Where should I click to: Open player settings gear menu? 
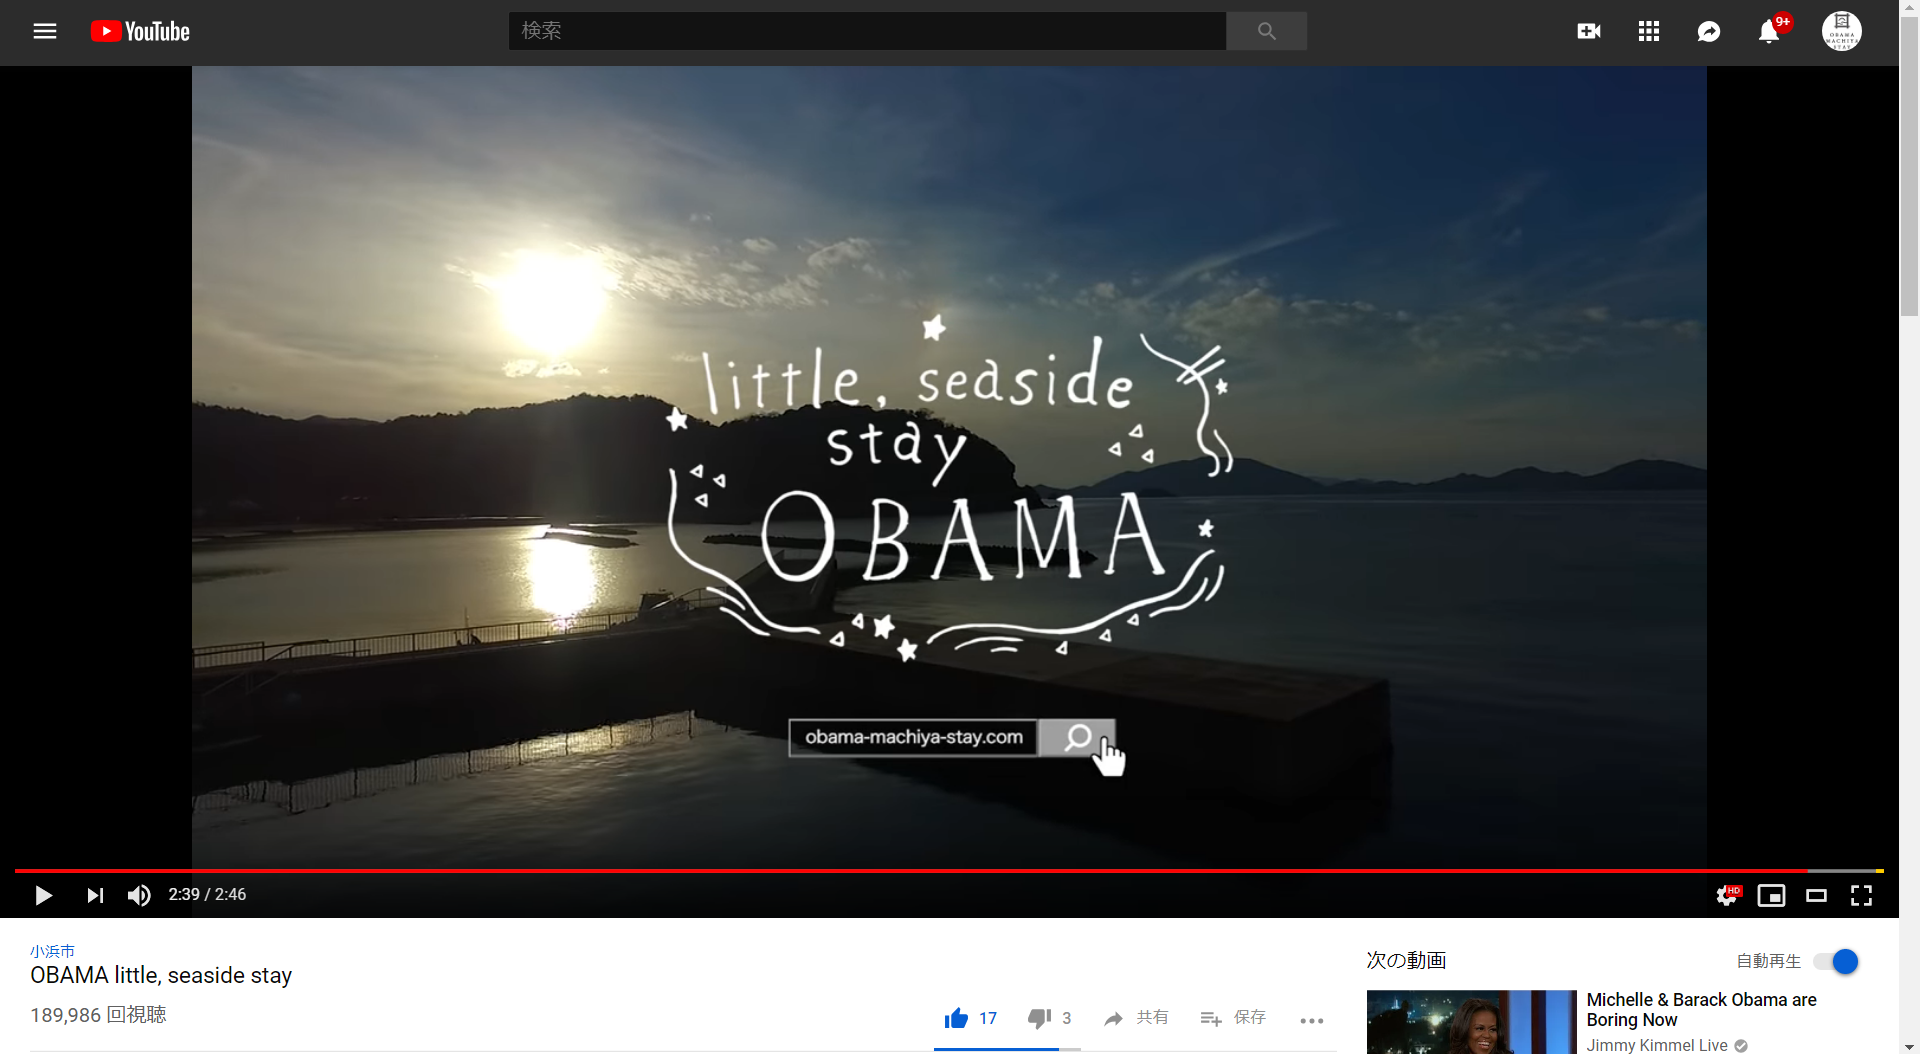[1727, 896]
